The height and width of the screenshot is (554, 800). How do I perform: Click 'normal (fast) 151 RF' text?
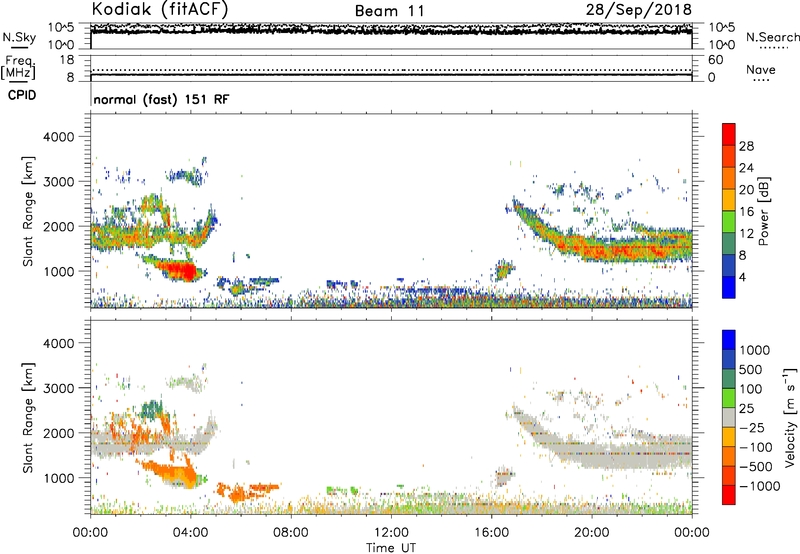[x=161, y=99]
